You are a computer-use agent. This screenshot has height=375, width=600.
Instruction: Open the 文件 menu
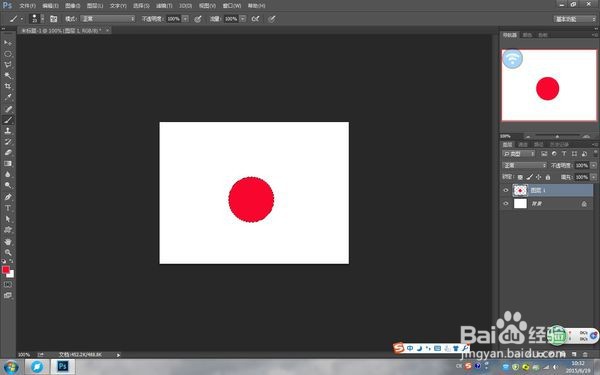click(28, 6)
